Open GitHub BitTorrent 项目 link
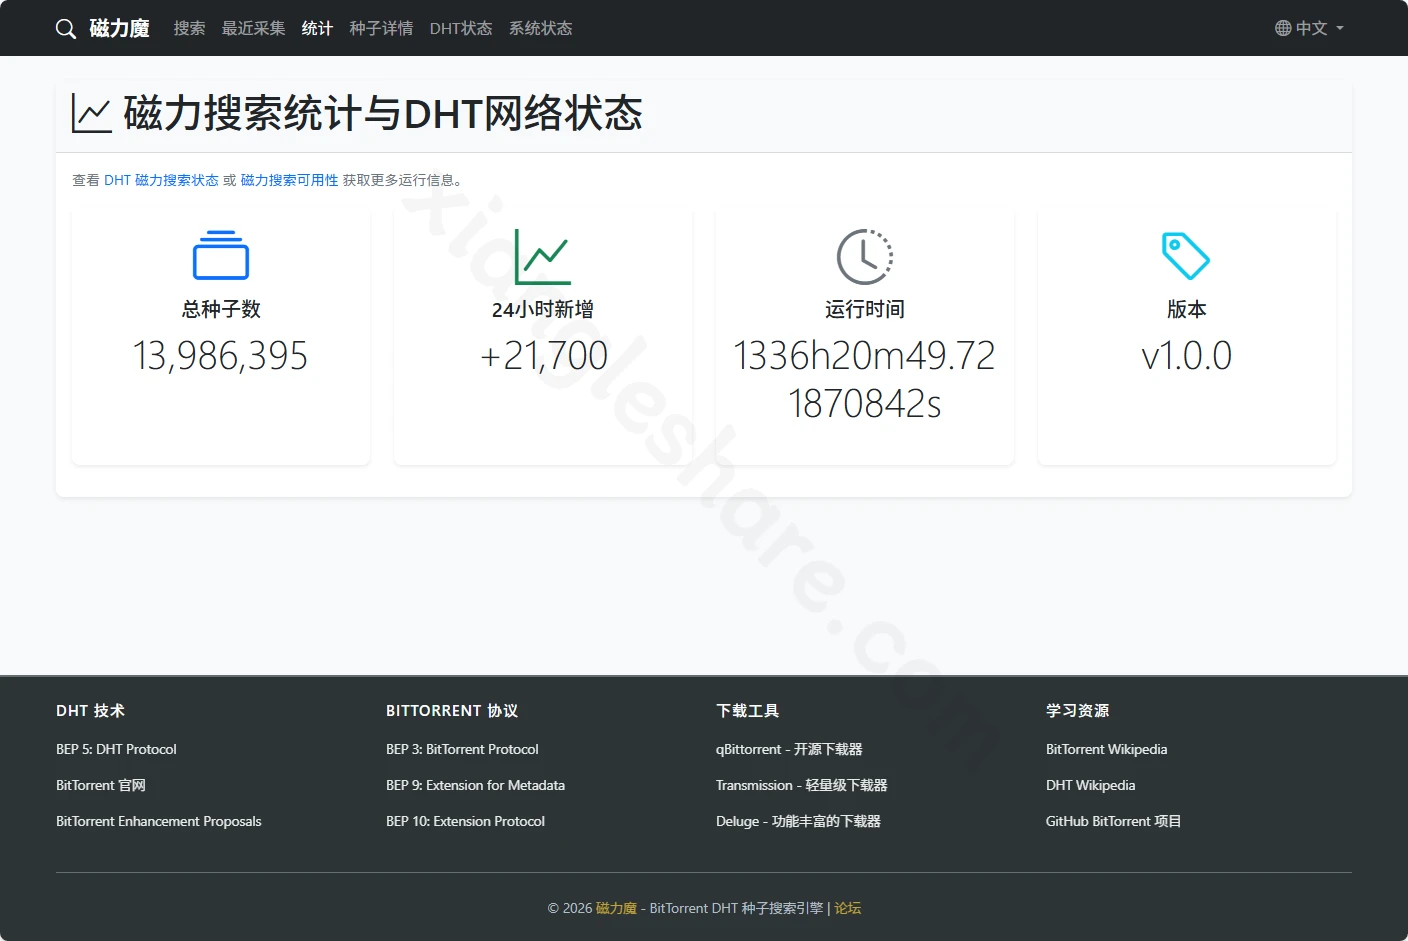 (x=1113, y=821)
